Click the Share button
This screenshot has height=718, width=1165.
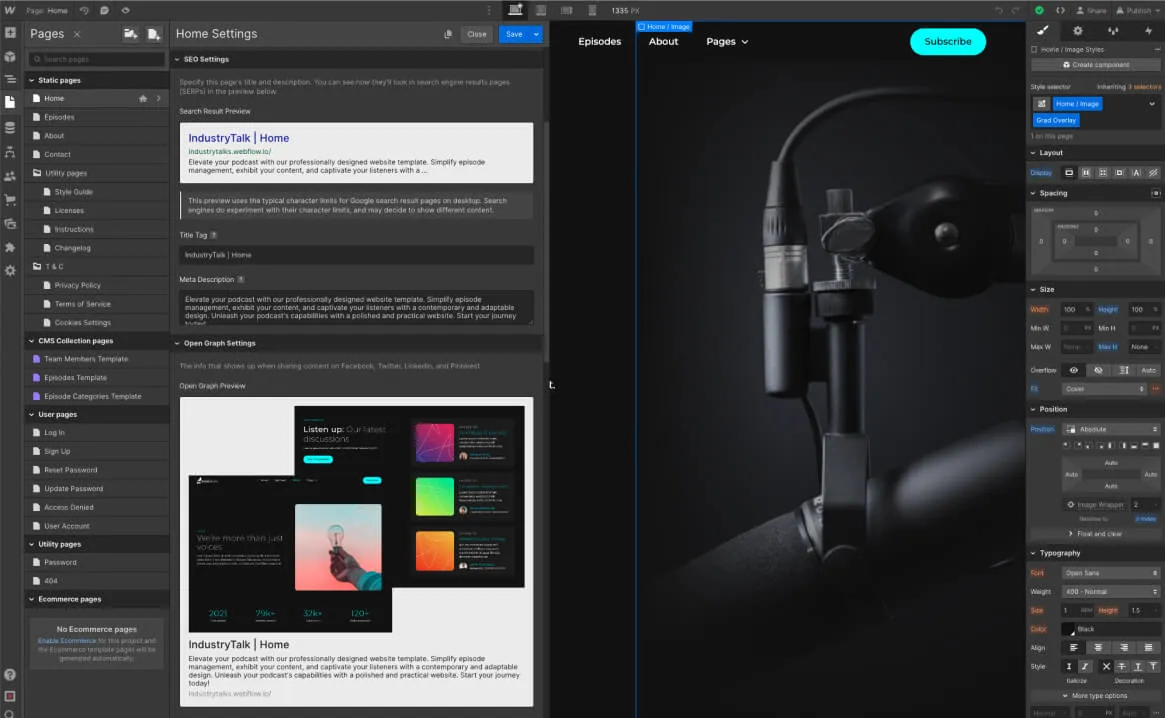click(1091, 10)
